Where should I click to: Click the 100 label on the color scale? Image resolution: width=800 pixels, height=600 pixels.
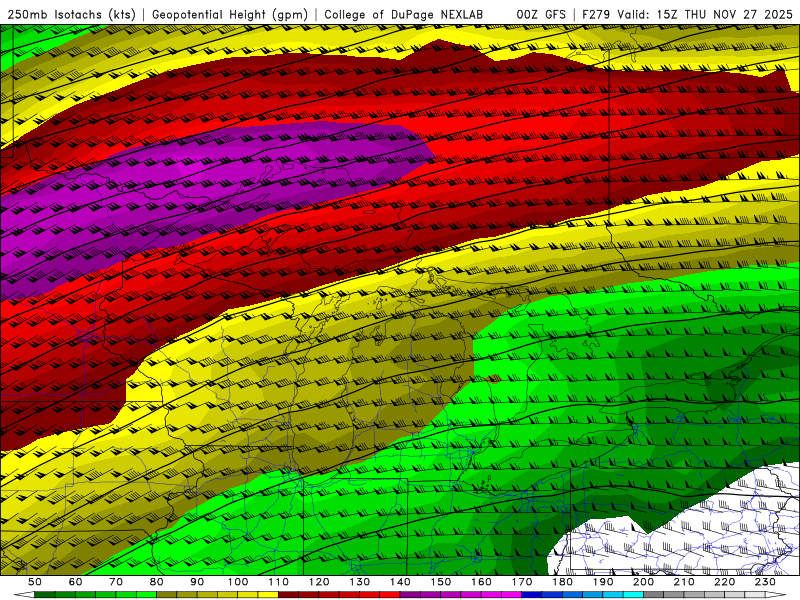tap(238, 582)
